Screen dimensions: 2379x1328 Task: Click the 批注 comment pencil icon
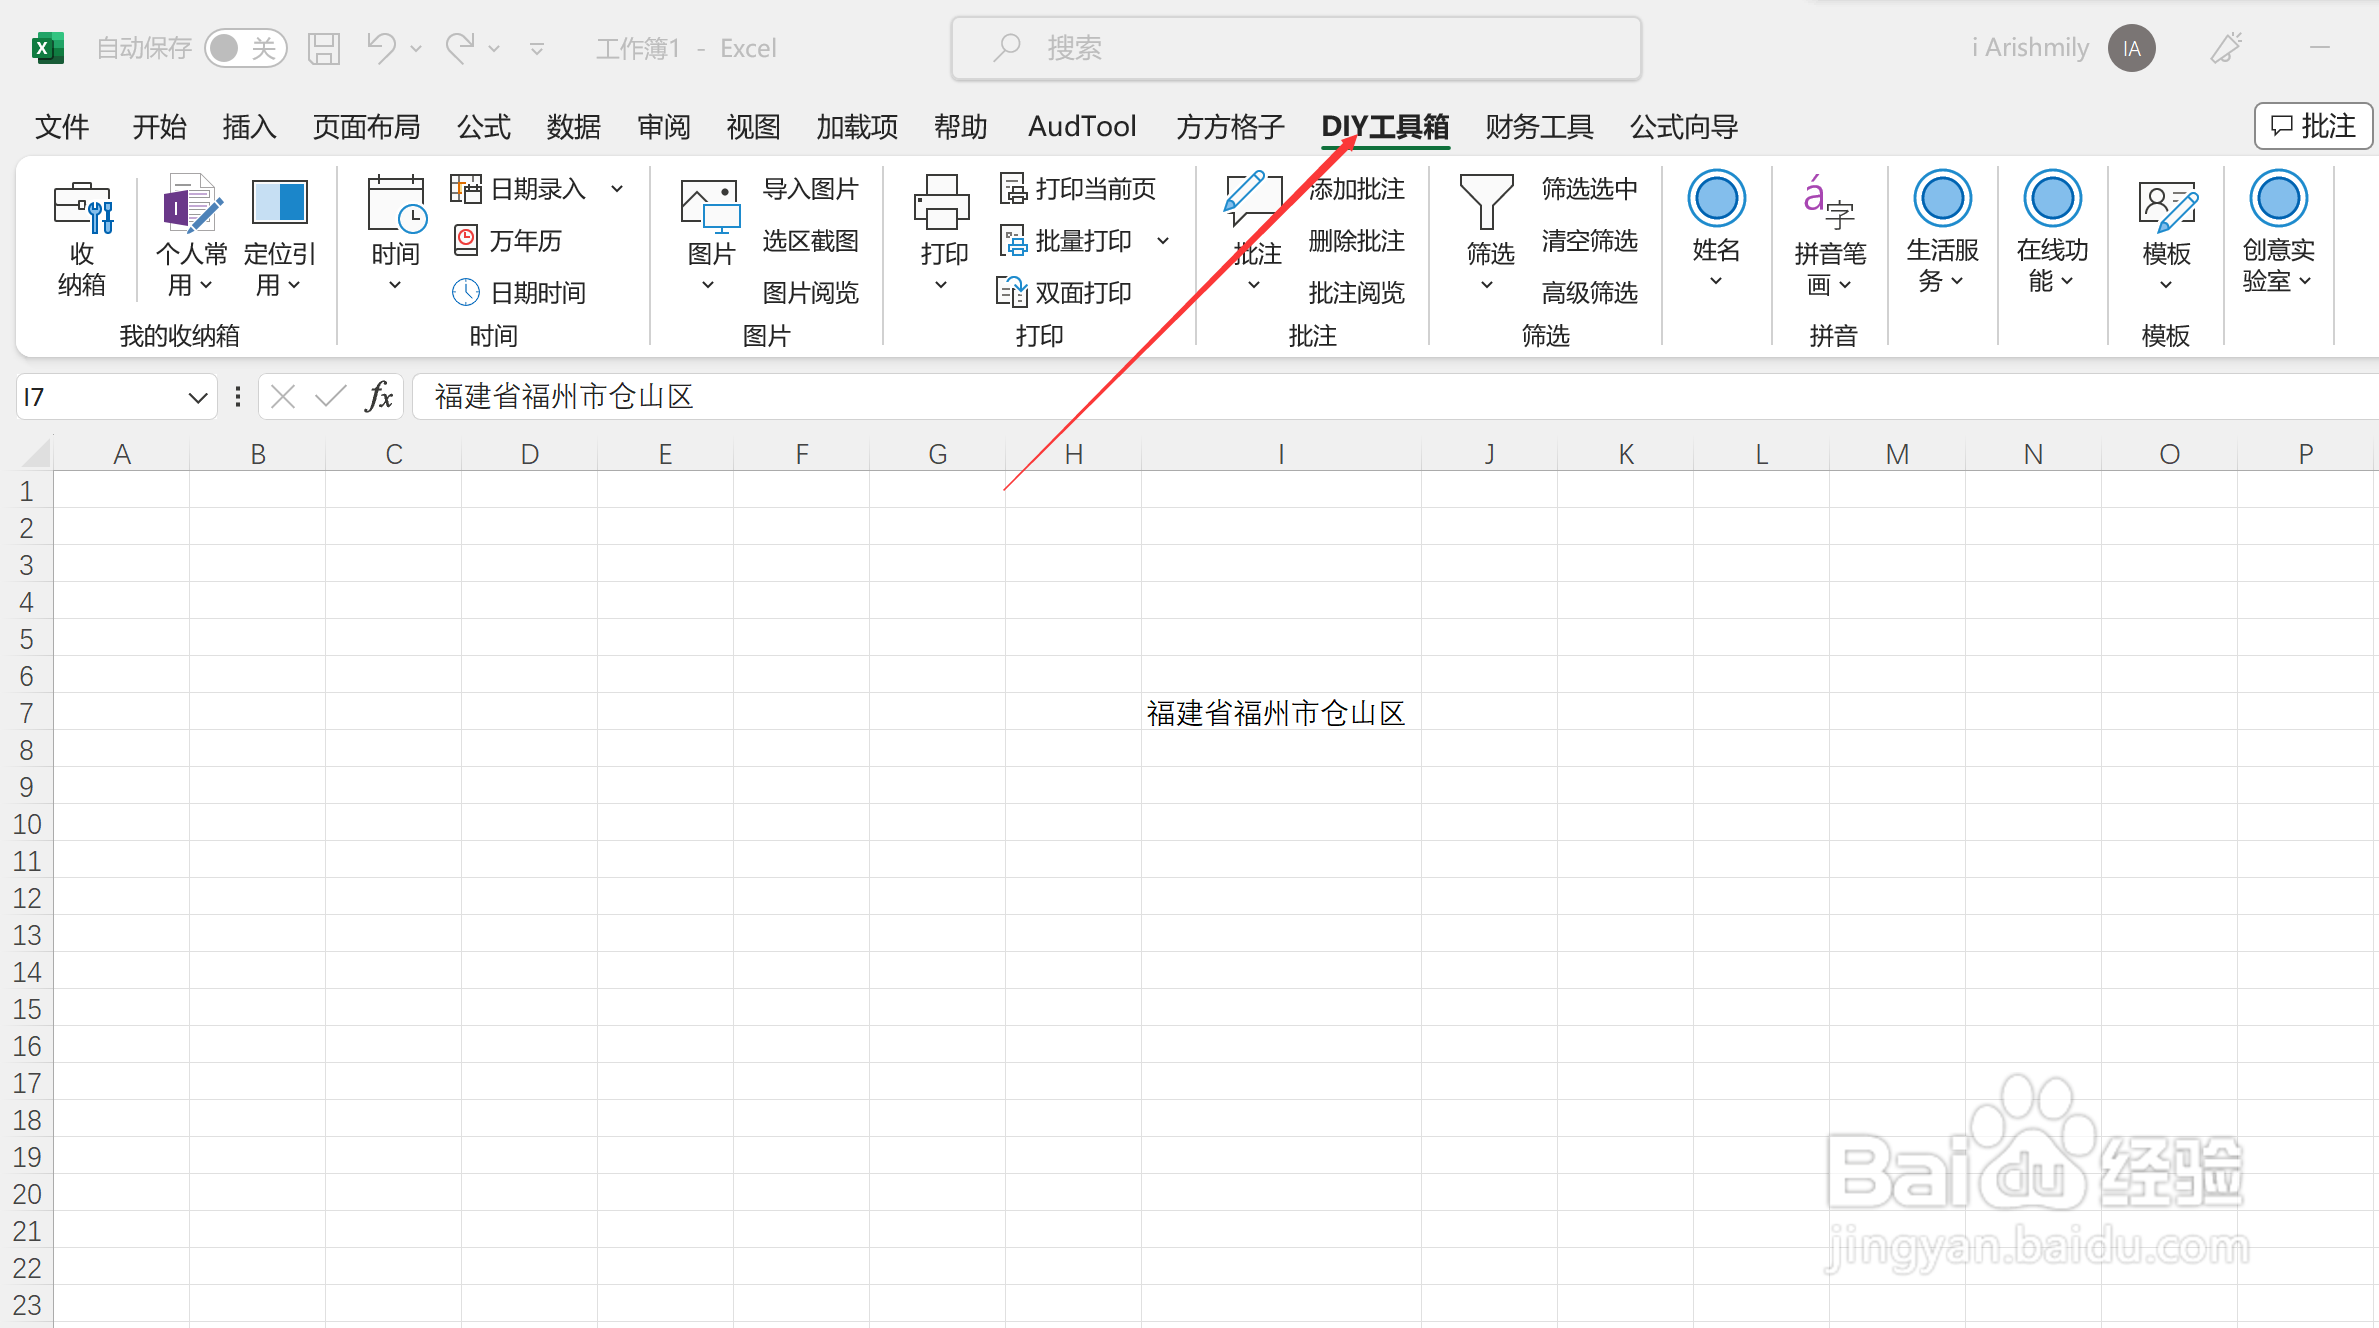(1253, 200)
